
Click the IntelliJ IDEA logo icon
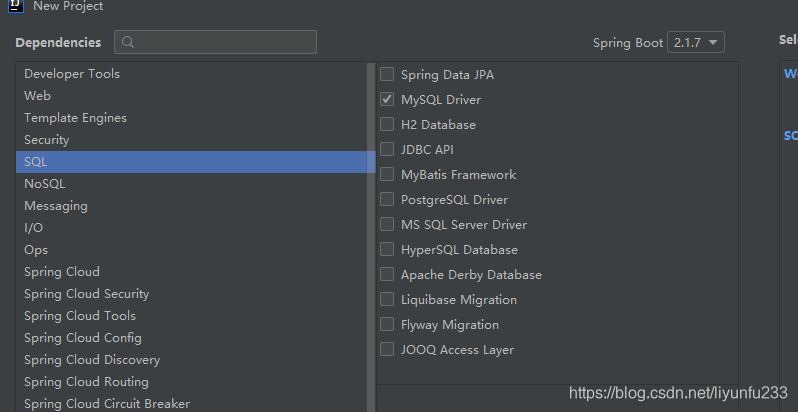[x=16, y=6]
